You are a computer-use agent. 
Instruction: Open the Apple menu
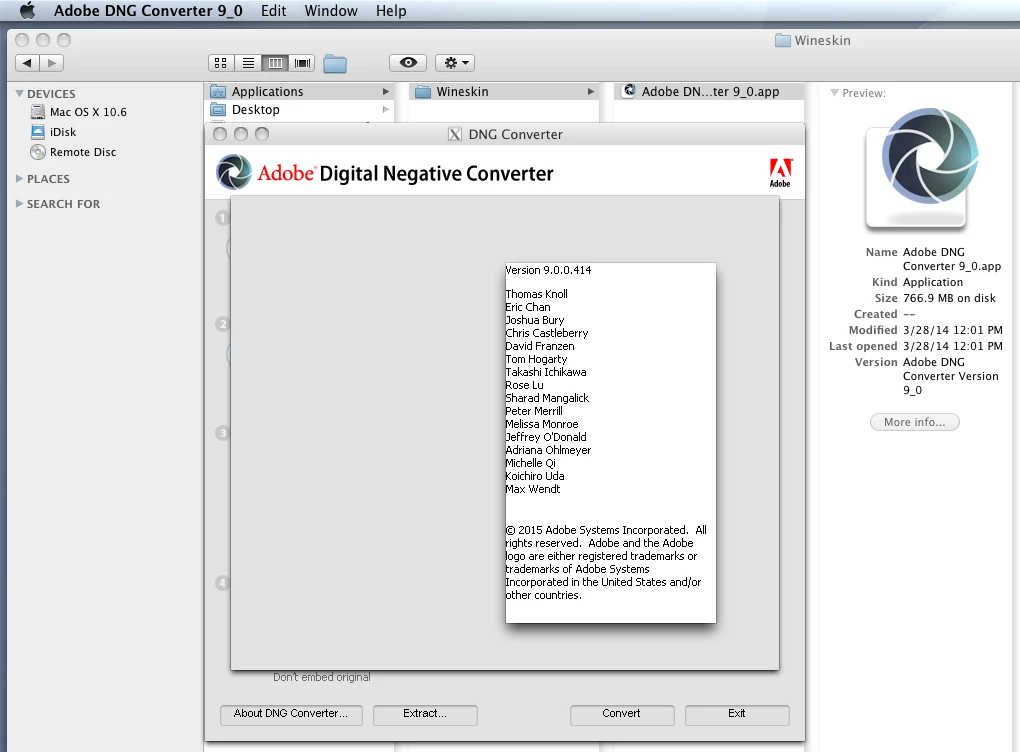click(27, 10)
